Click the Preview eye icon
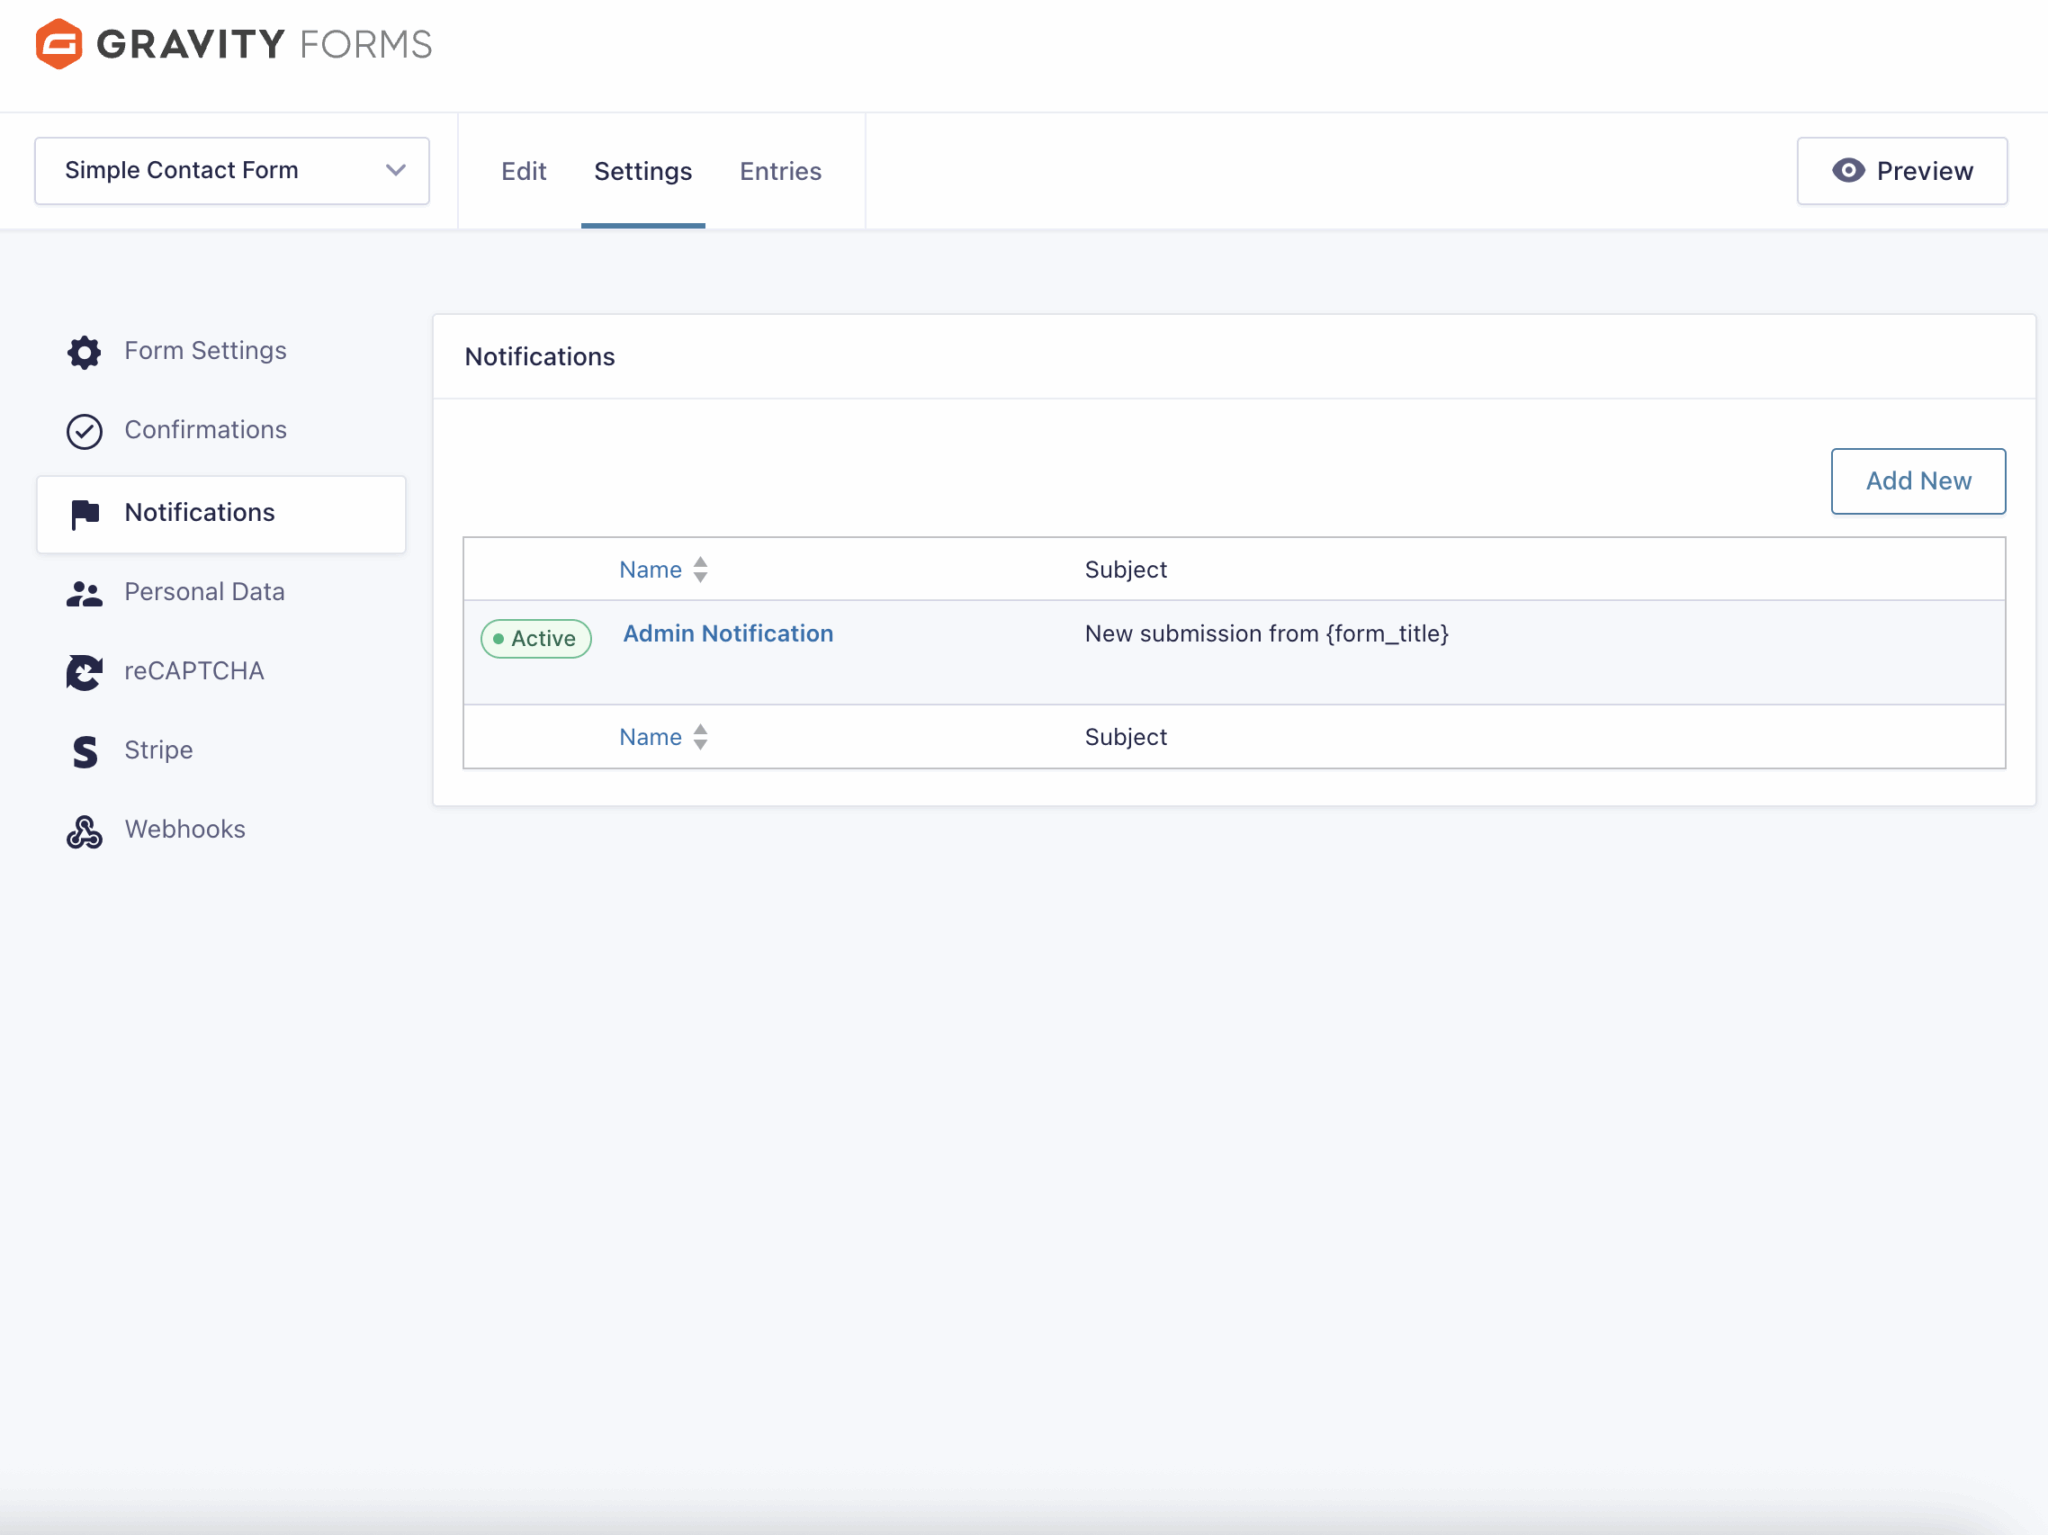Viewport: 2048px width, 1535px height. pyautogui.click(x=1850, y=170)
